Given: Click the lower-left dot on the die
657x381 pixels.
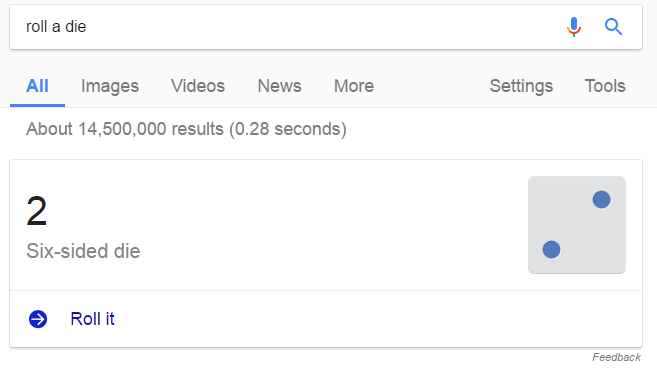Looking at the screenshot, I should click(x=551, y=250).
